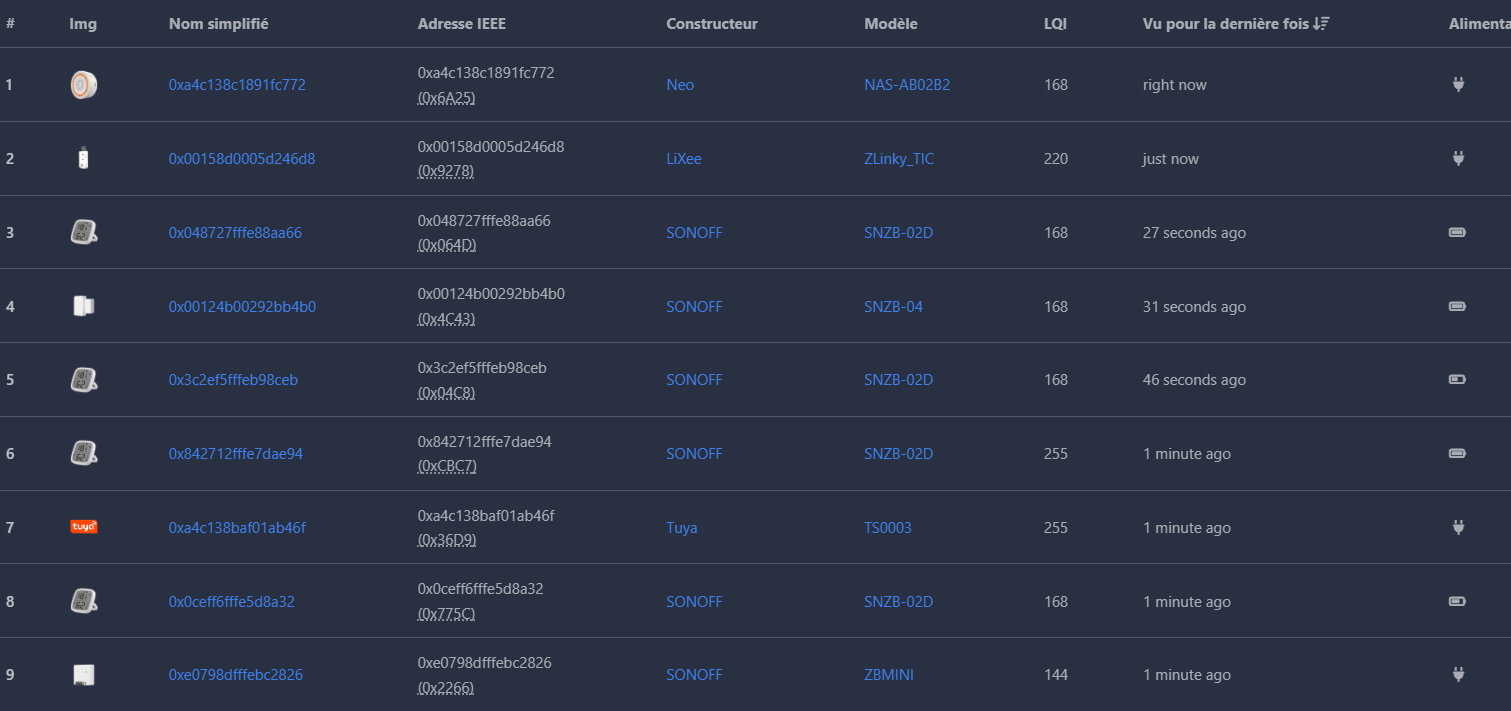Click the battery icon in row 3
This screenshot has height=711, width=1511.
click(x=1457, y=233)
